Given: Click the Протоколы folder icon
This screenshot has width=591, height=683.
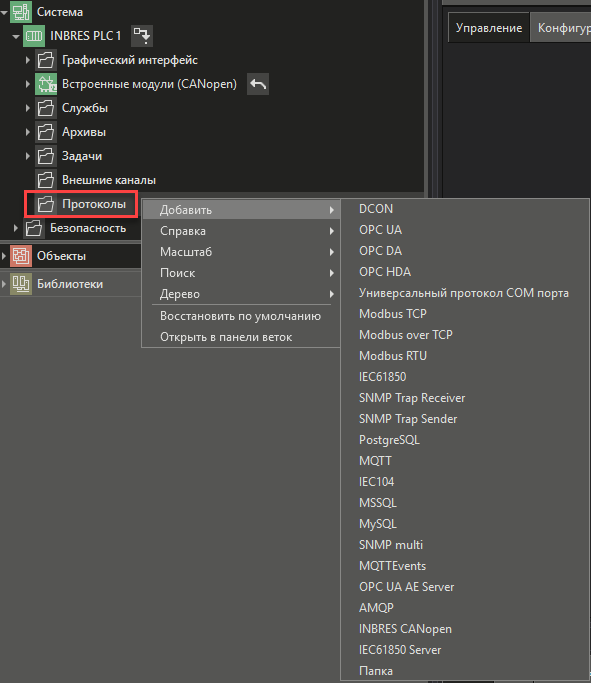Looking at the screenshot, I should tap(46, 204).
